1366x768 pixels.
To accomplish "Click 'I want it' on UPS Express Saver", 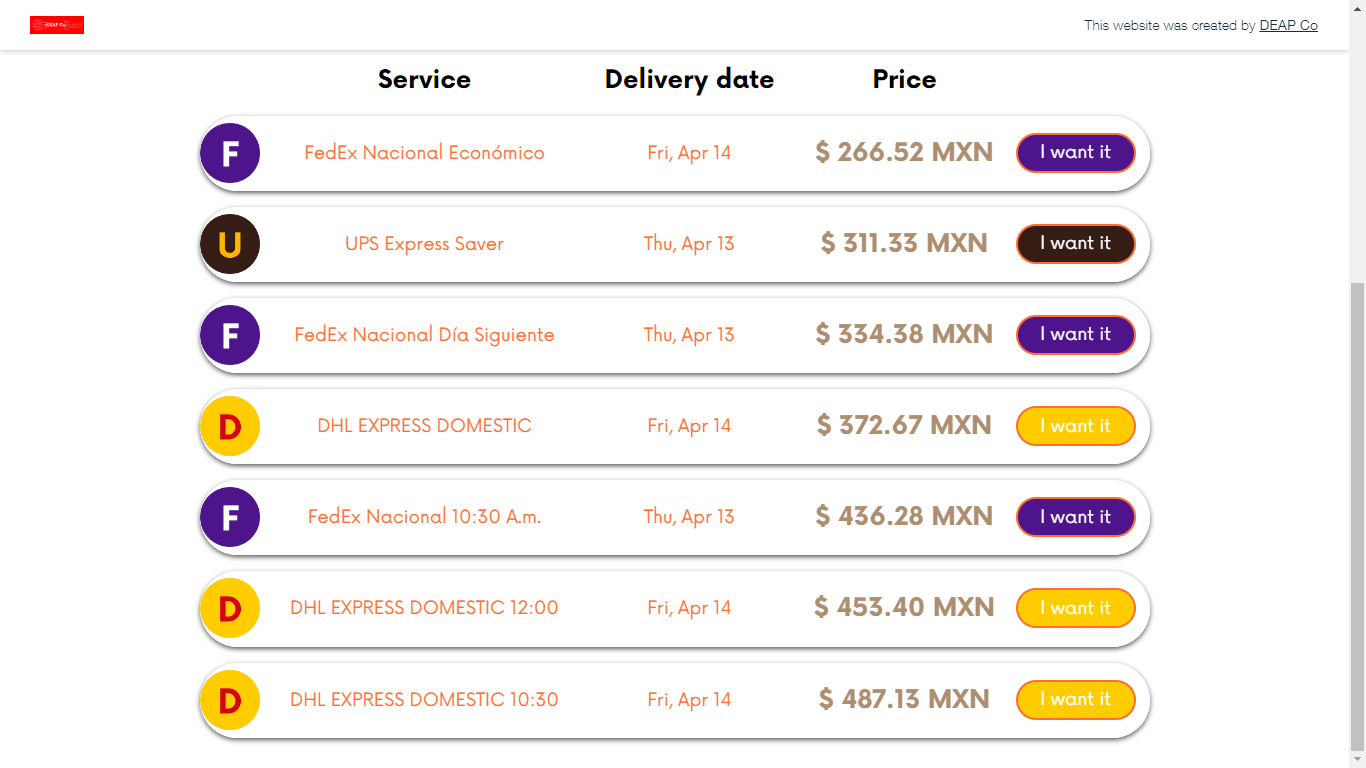I will [x=1076, y=243].
